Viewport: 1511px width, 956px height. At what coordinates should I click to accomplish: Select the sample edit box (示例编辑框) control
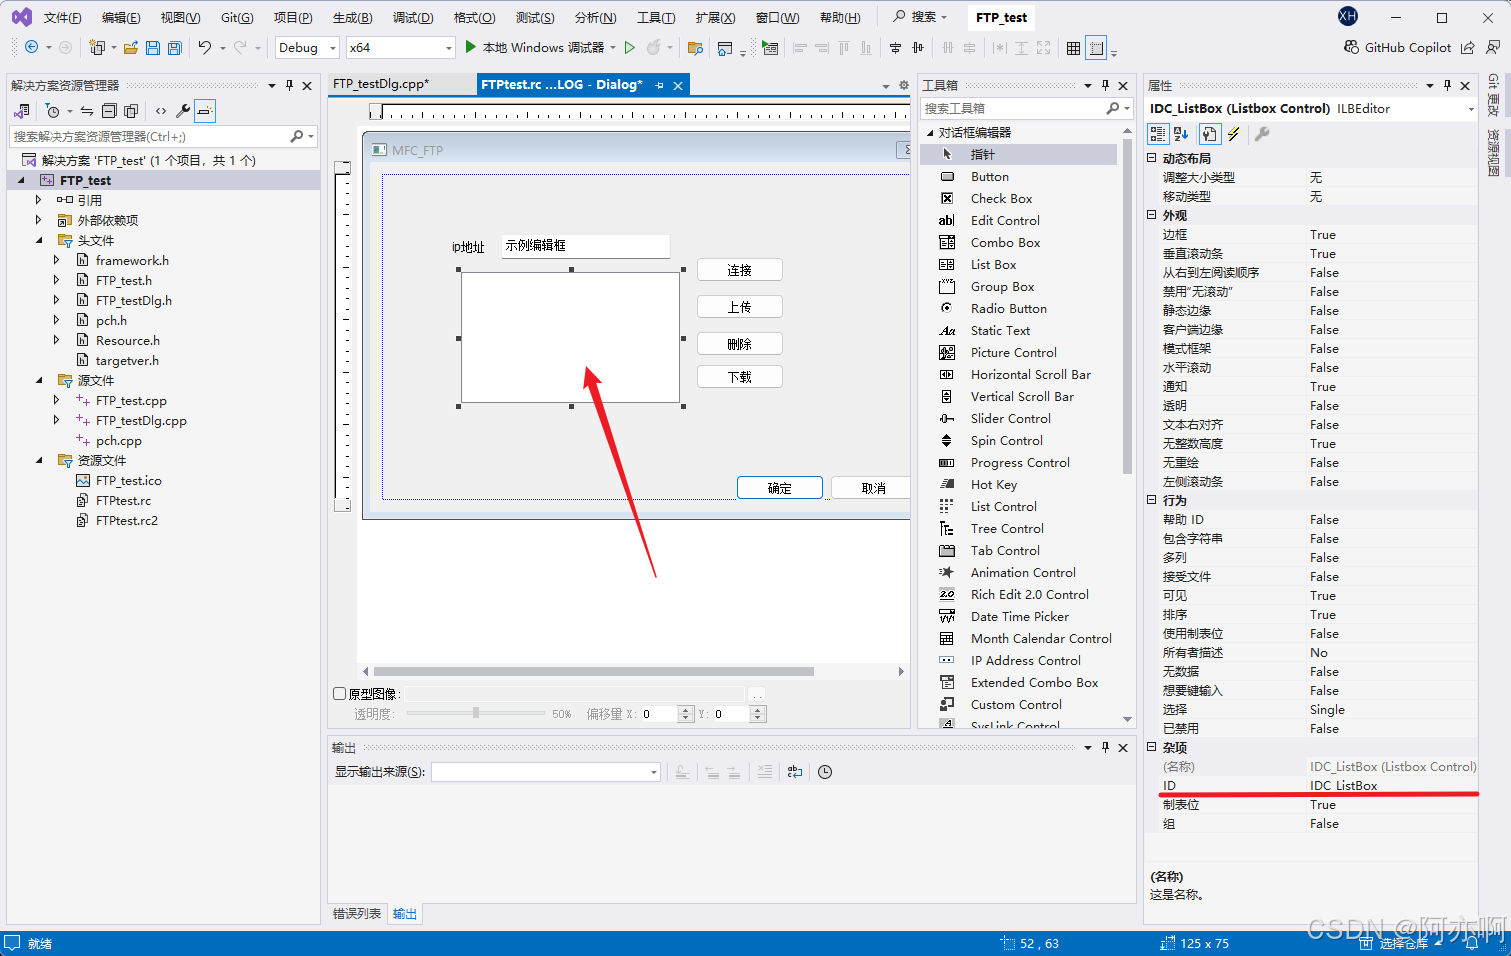pyautogui.click(x=585, y=245)
